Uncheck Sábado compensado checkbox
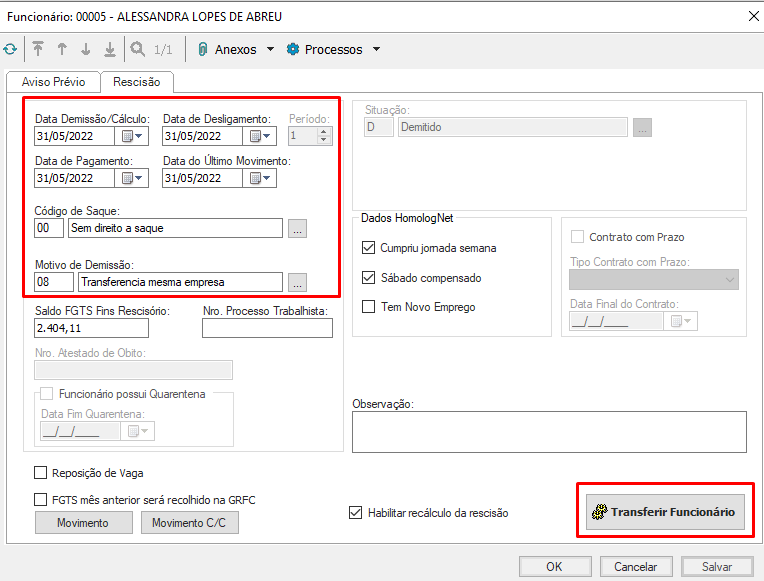This screenshot has width=764, height=581. 368,277
